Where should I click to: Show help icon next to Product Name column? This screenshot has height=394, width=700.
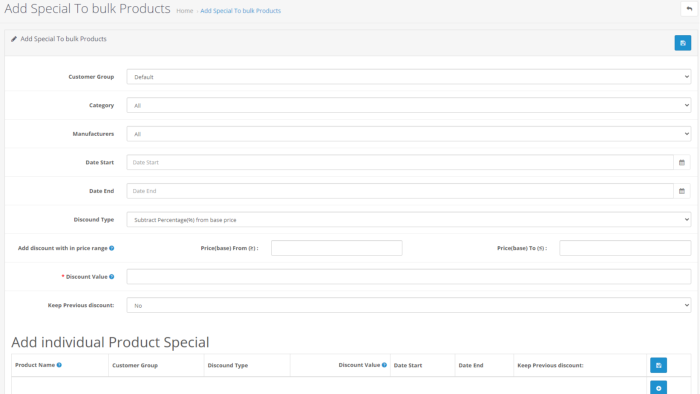click(59, 365)
